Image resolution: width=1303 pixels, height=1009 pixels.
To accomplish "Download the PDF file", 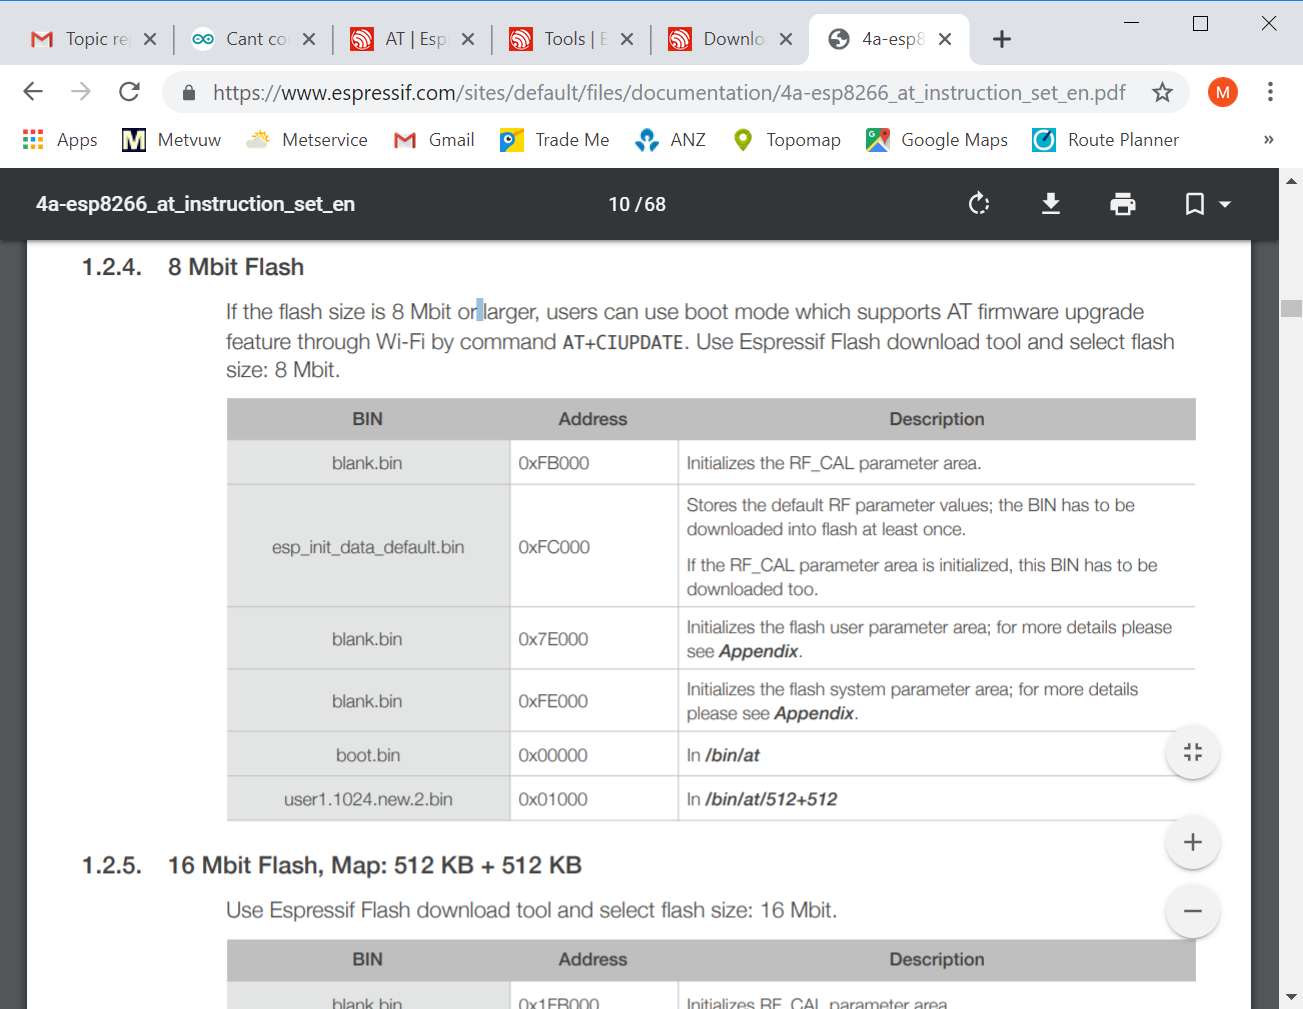I will point(1051,204).
